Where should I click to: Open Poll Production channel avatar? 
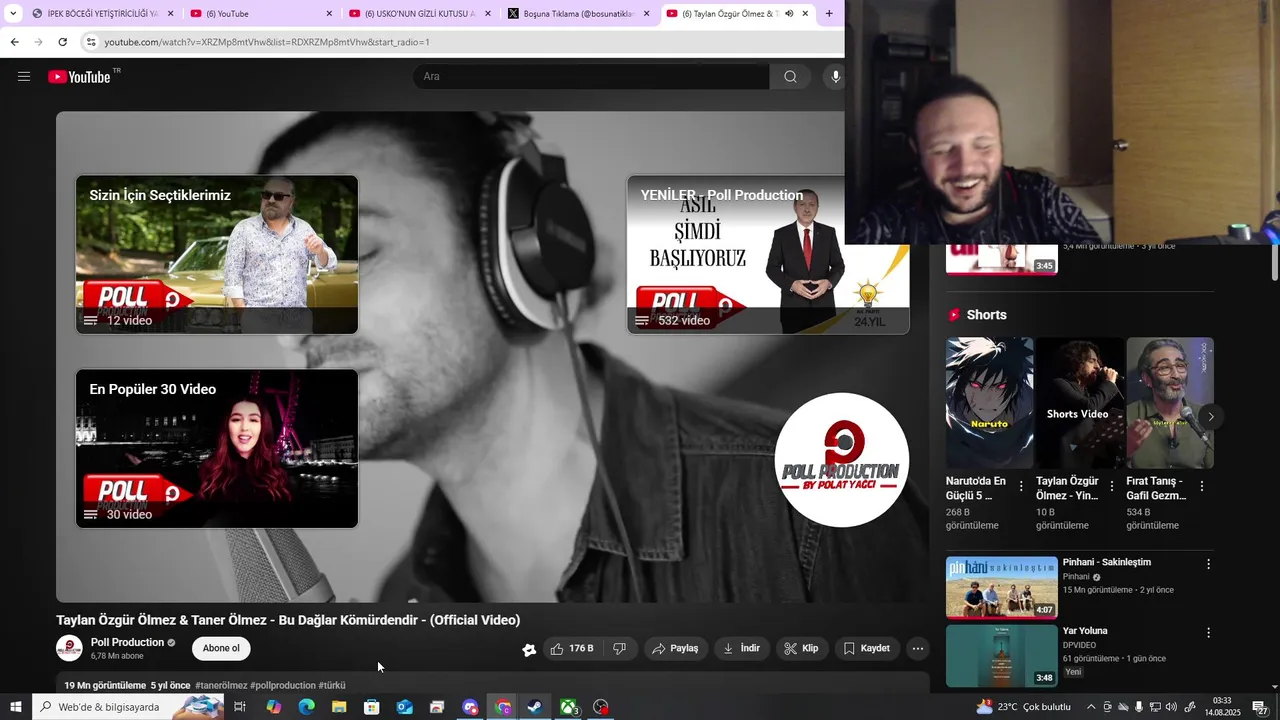pos(69,648)
